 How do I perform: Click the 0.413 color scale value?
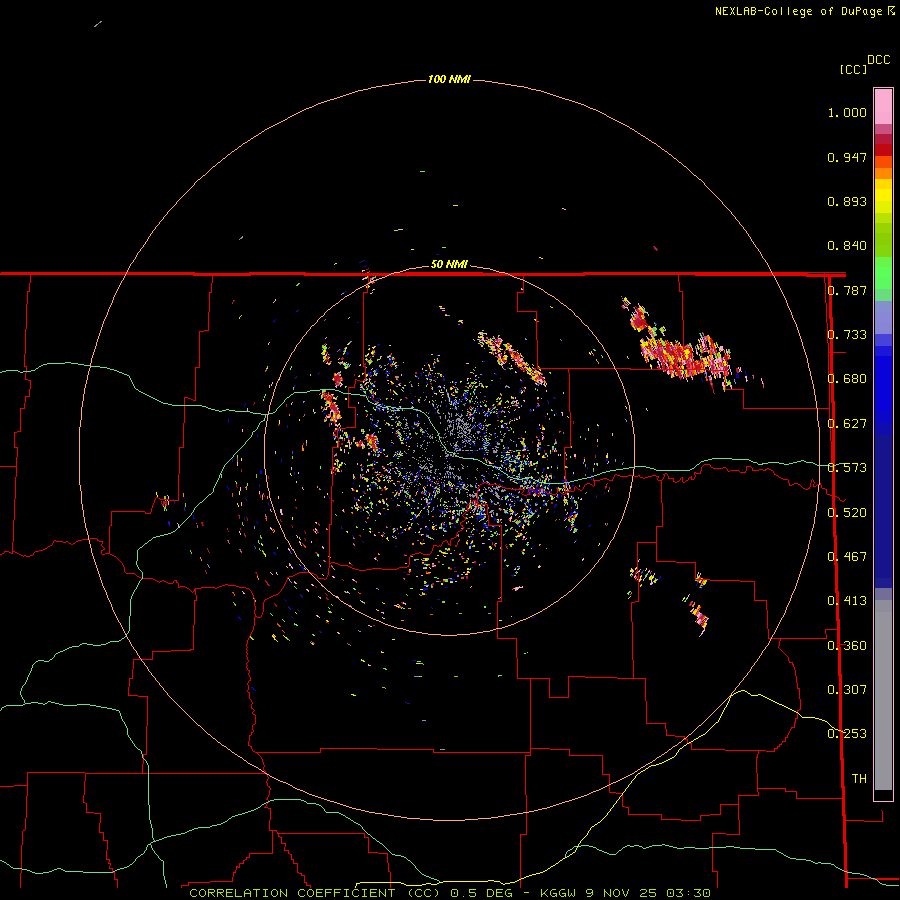[847, 601]
